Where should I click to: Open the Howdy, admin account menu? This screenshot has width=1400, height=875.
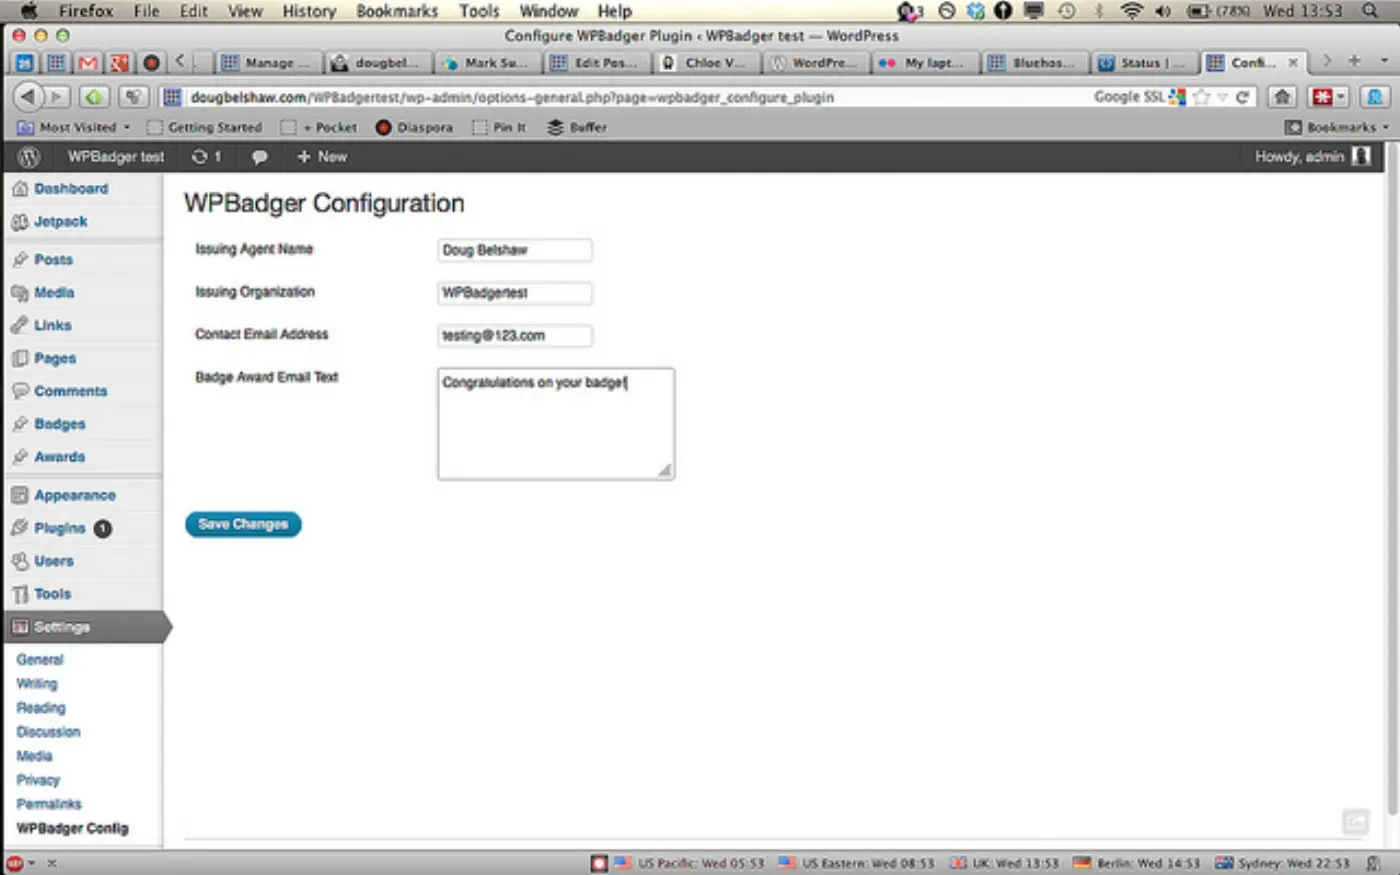point(1312,157)
